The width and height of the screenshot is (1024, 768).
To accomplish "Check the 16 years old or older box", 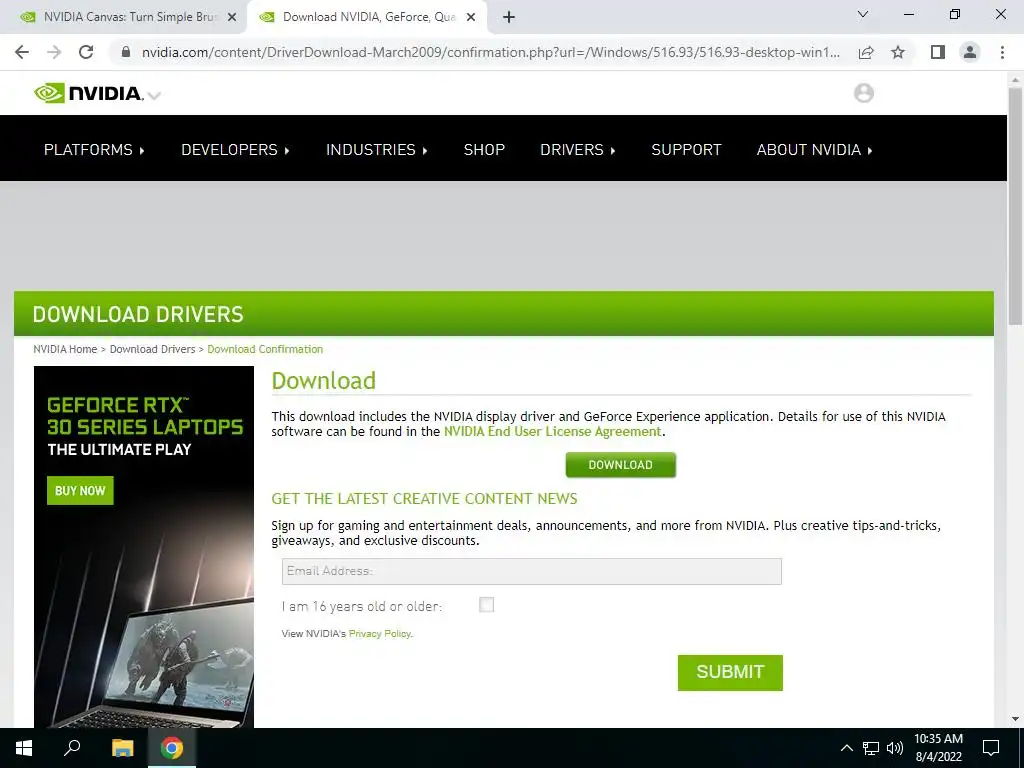I will (487, 605).
